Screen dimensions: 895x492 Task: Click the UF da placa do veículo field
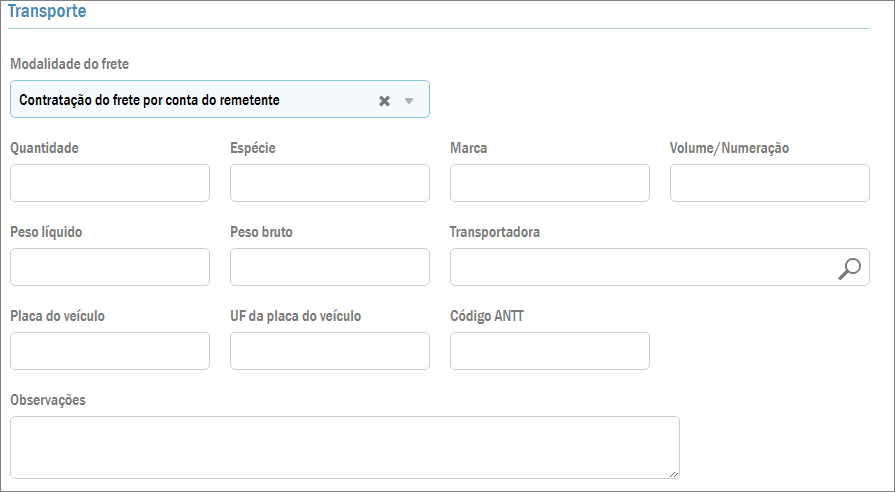tap(330, 351)
